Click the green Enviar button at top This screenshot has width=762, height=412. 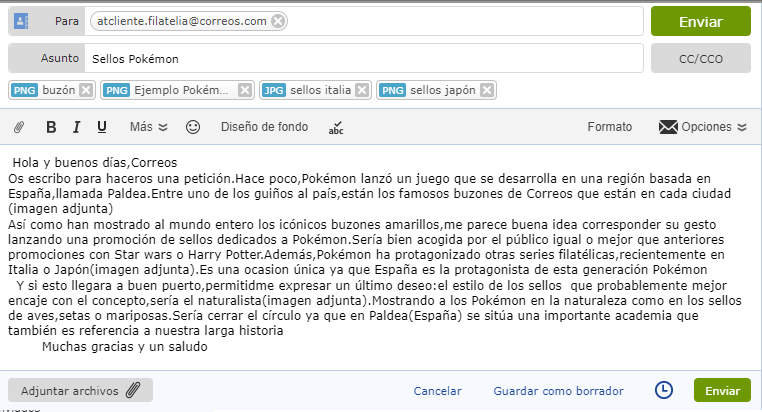tap(701, 21)
